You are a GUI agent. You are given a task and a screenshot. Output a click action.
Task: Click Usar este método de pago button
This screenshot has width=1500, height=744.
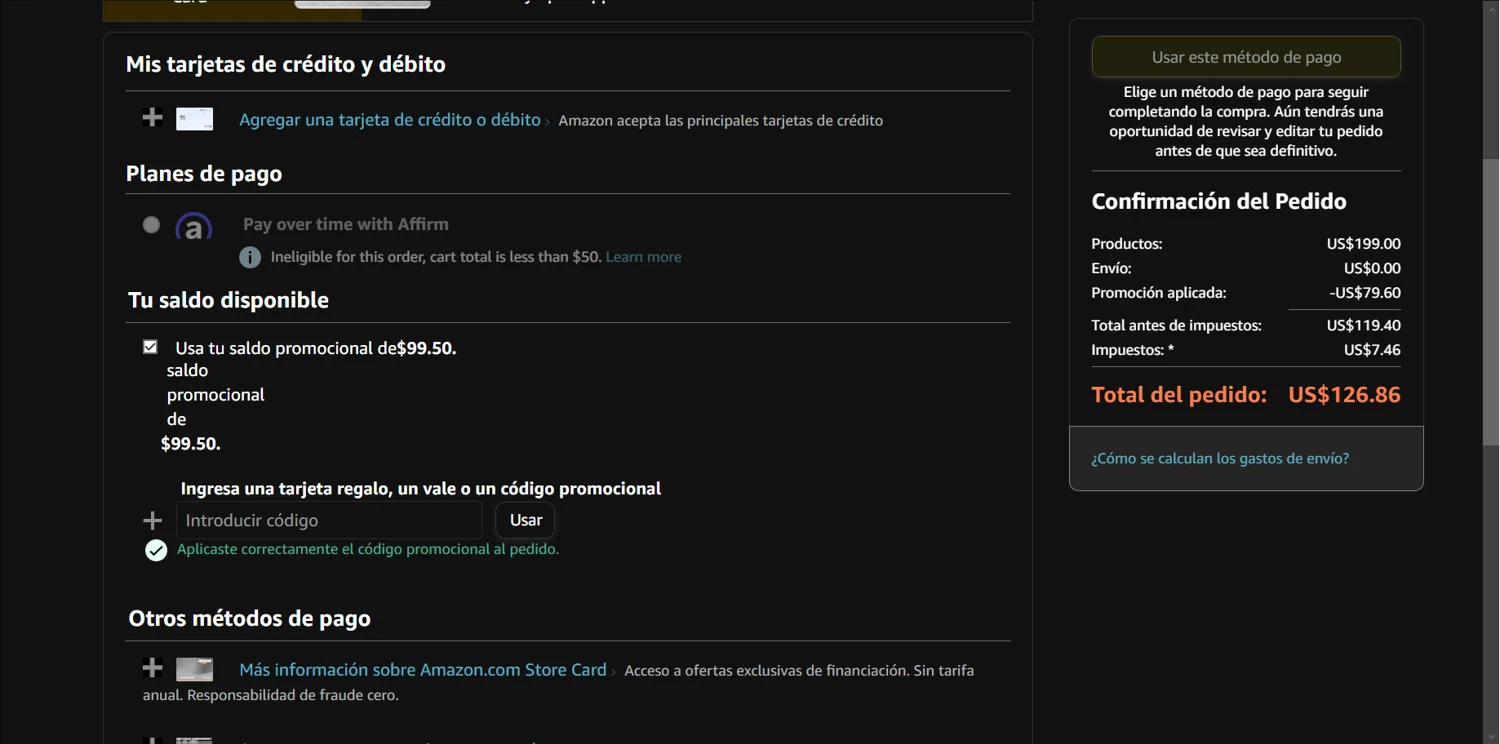(x=1246, y=57)
